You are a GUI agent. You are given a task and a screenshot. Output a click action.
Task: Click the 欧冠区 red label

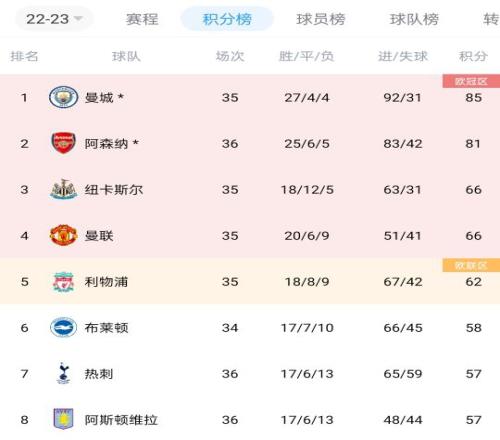tap(471, 81)
